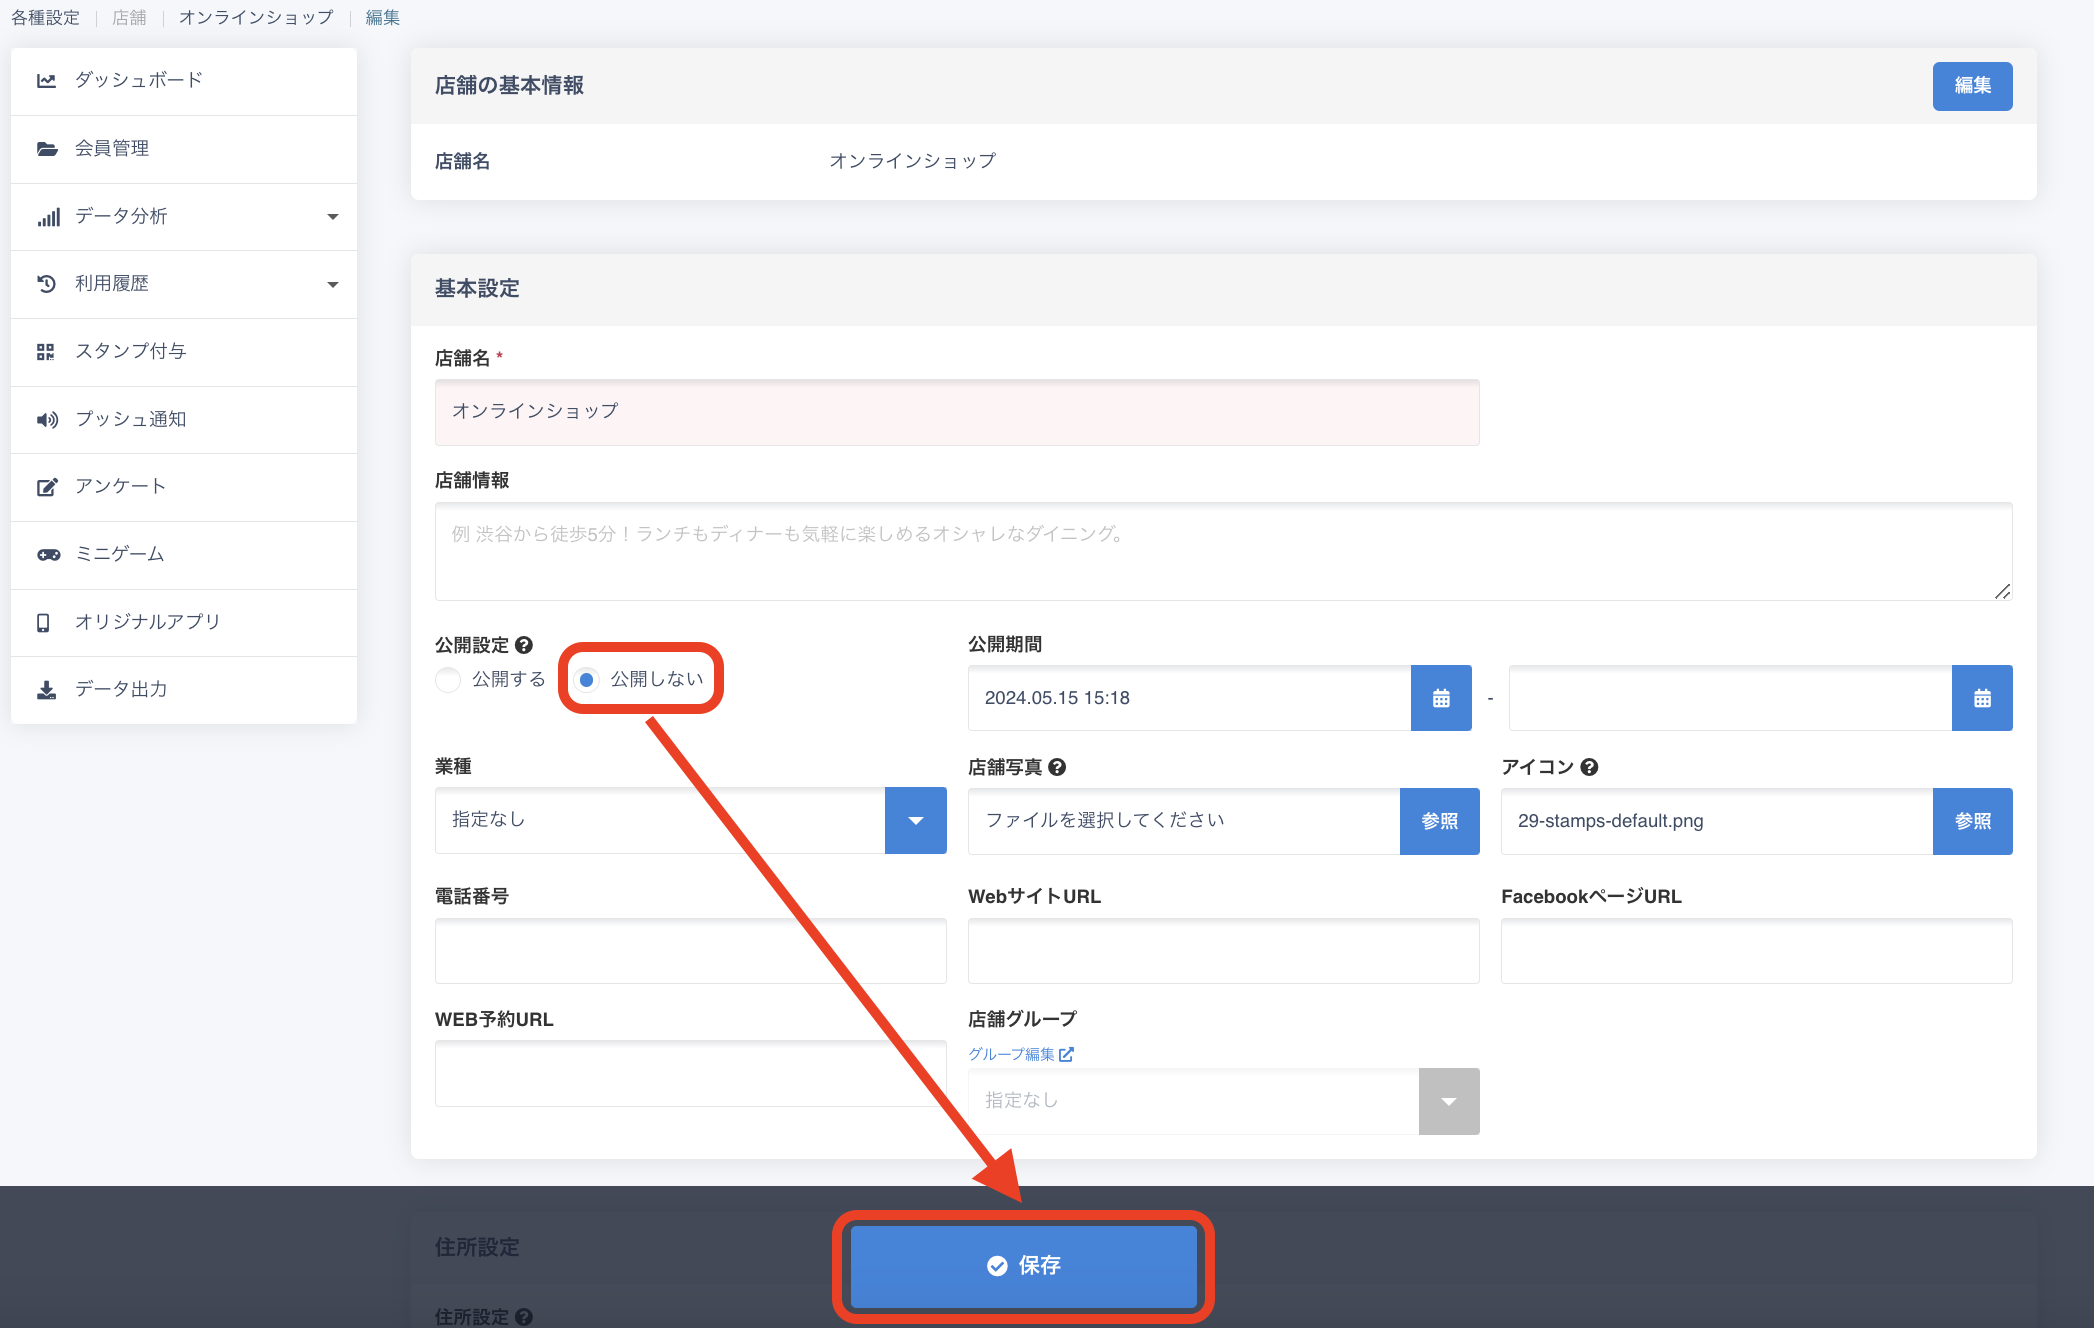Expand the データ分析 sidebar submenu
Viewport: 2094px width, 1328px height.
pos(333,216)
